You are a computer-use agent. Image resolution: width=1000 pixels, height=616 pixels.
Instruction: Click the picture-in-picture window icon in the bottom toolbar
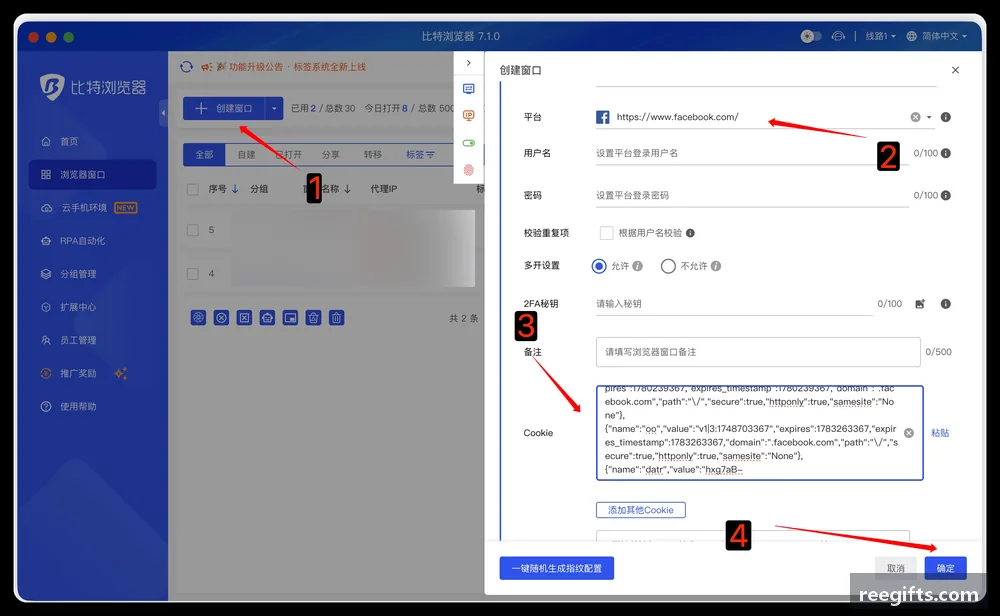[290, 318]
